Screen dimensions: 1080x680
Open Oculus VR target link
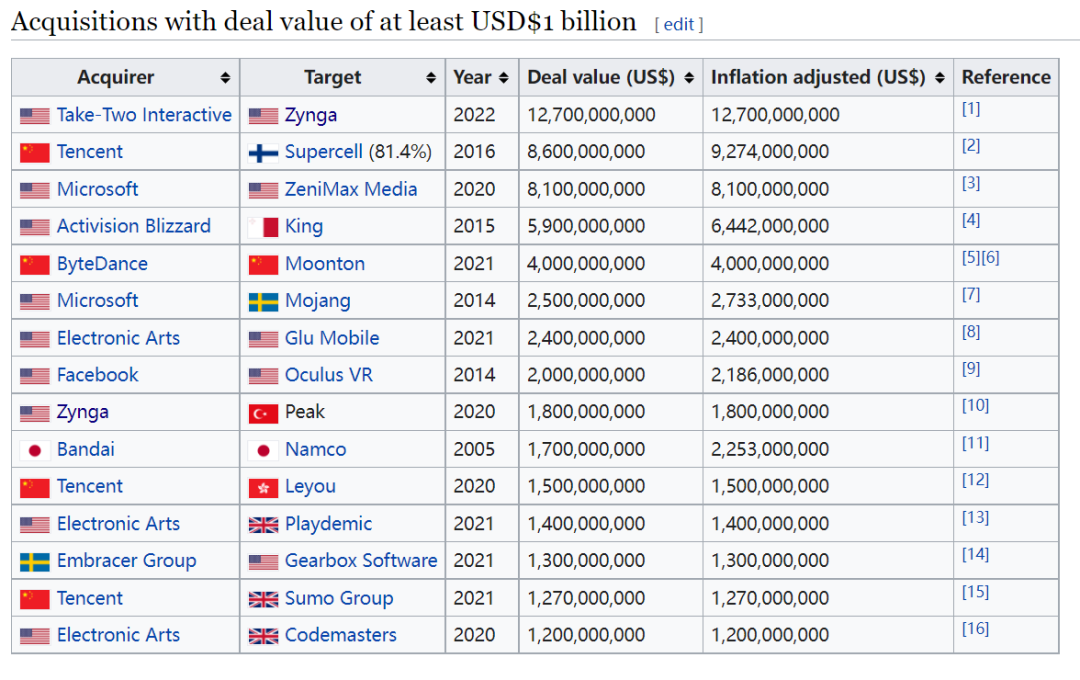click(329, 375)
